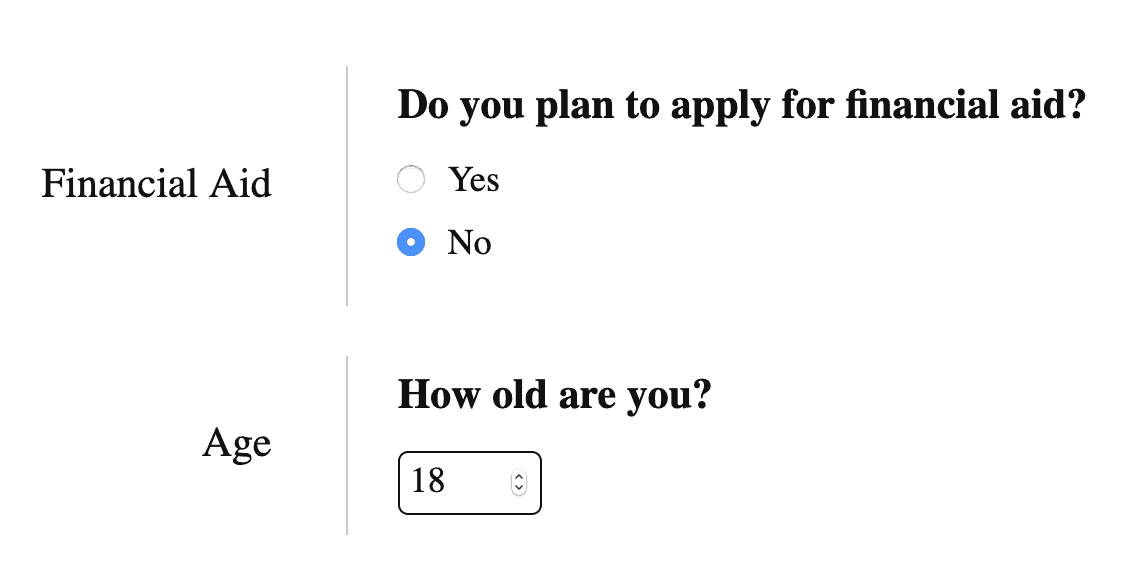This screenshot has width=1134, height=580.
Task: Click the "No" option label text
Action: (x=470, y=243)
